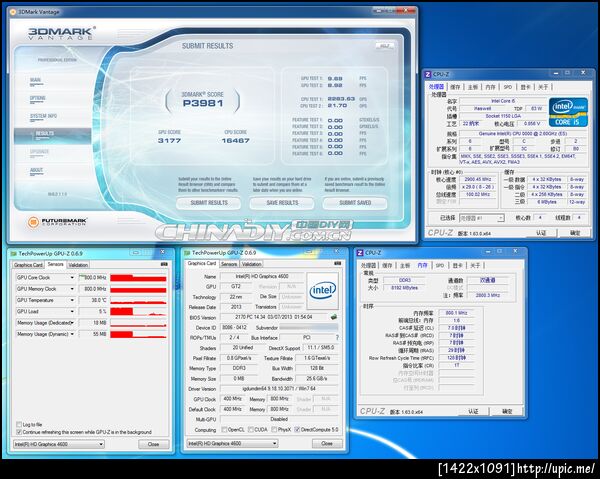Open Validation tab in GPU-Z Graphics Card window

click(251, 264)
